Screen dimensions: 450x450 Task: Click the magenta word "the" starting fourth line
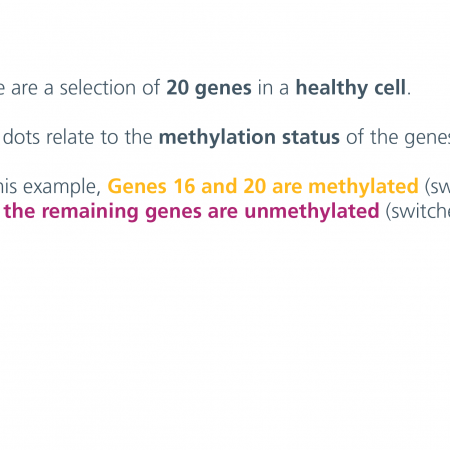pos(20,211)
